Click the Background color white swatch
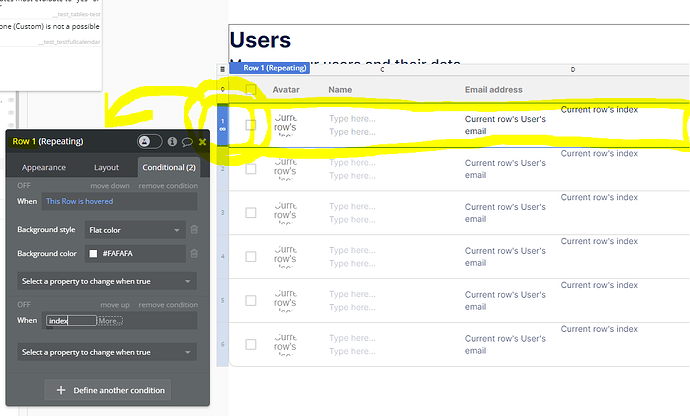The width and height of the screenshot is (690, 416). (93, 254)
